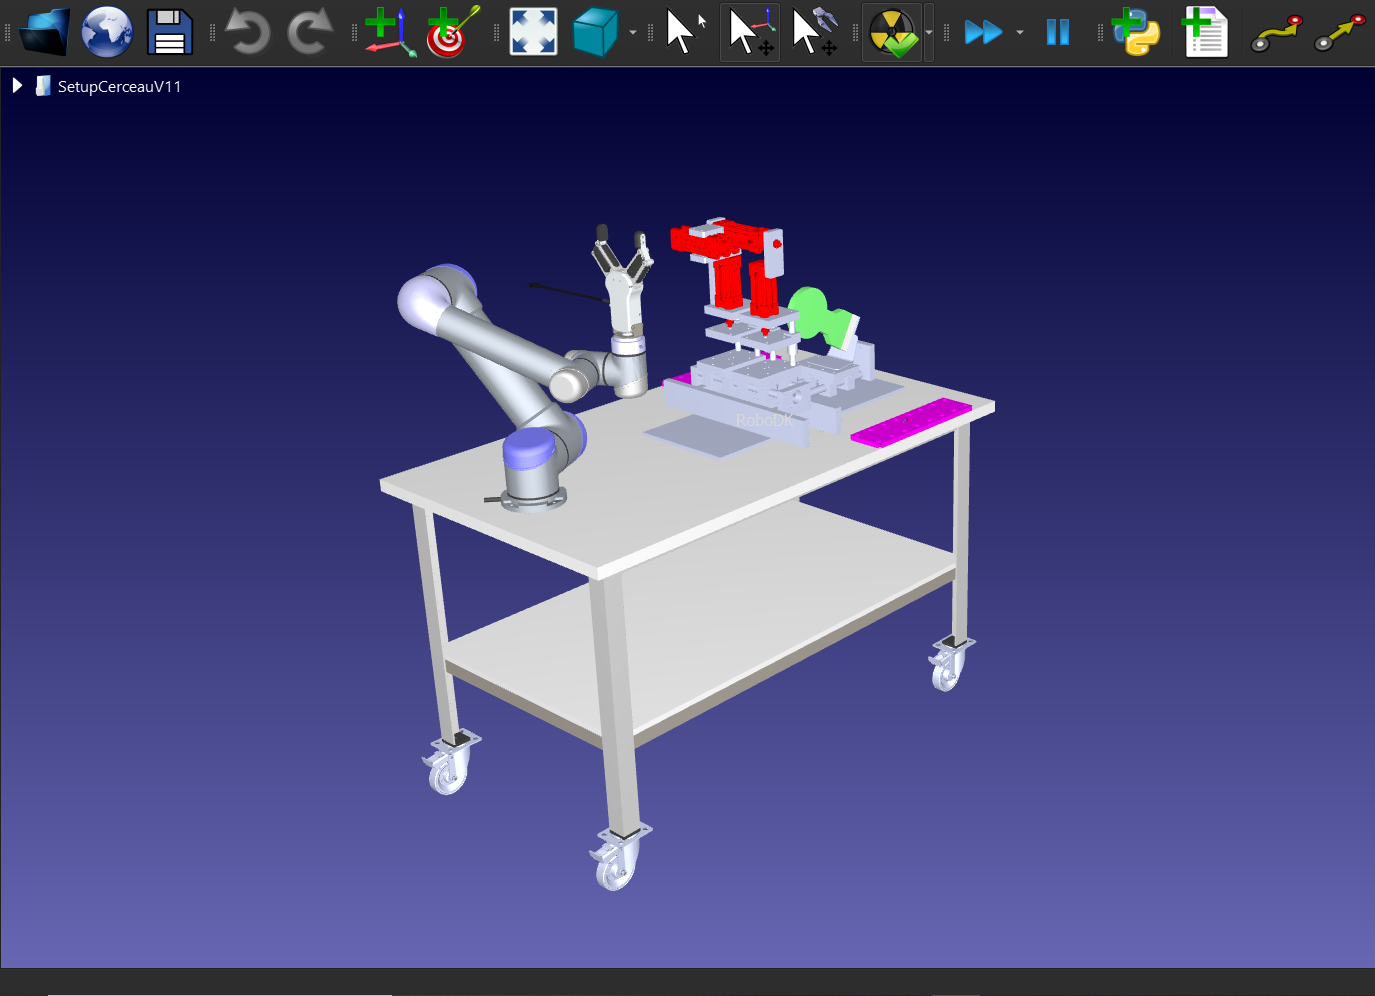Image resolution: width=1375 pixels, height=996 pixels.
Task: Add a new robot target
Action: tap(452, 32)
